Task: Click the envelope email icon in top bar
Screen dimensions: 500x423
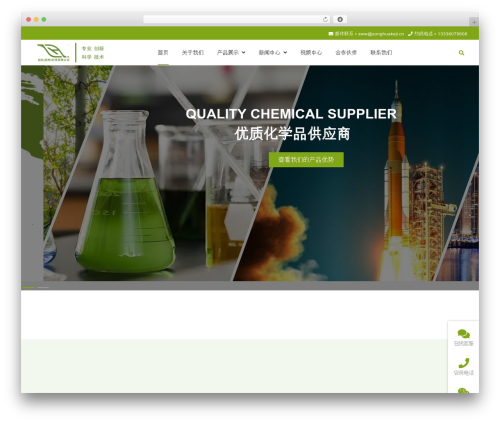Action: (x=331, y=34)
